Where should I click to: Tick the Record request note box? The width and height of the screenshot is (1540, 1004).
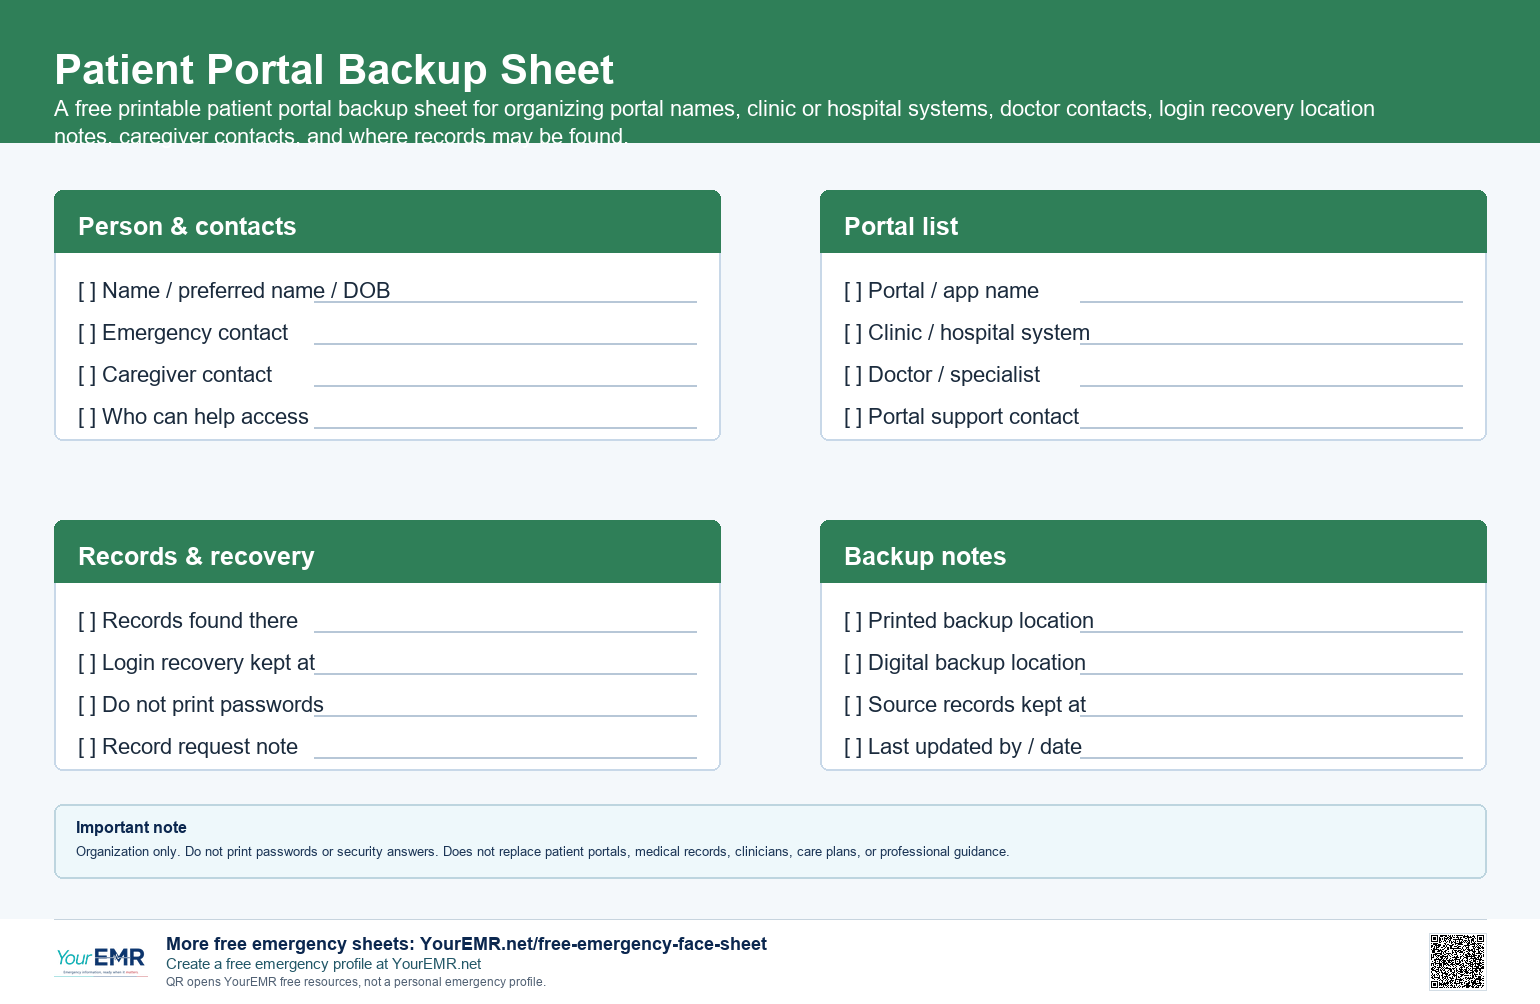point(87,747)
